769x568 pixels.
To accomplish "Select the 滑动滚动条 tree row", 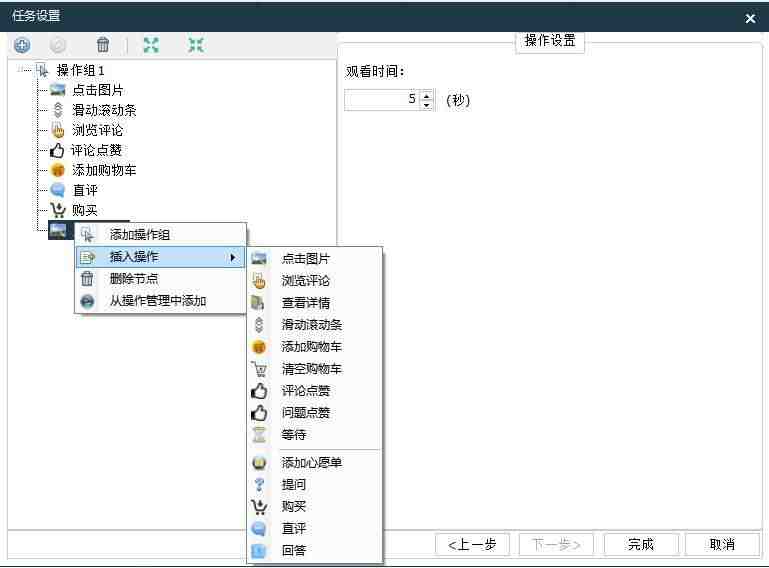I will pyautogui.click(x=104, y=110).
